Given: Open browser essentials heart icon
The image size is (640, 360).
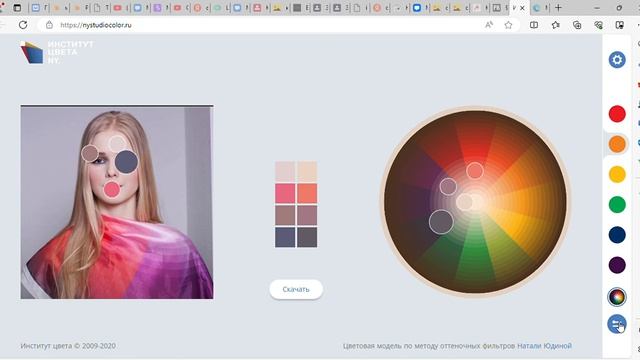Looking at the screenshot, I should (x=598, y=25).
